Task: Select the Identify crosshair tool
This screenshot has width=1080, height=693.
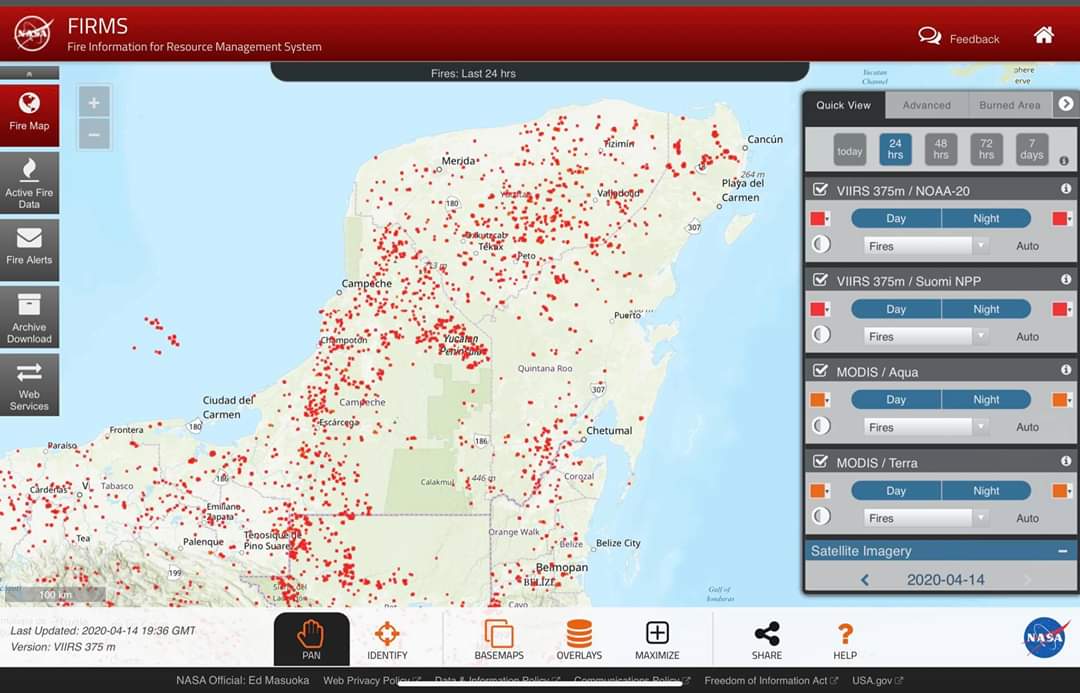Action: (387, 639)
